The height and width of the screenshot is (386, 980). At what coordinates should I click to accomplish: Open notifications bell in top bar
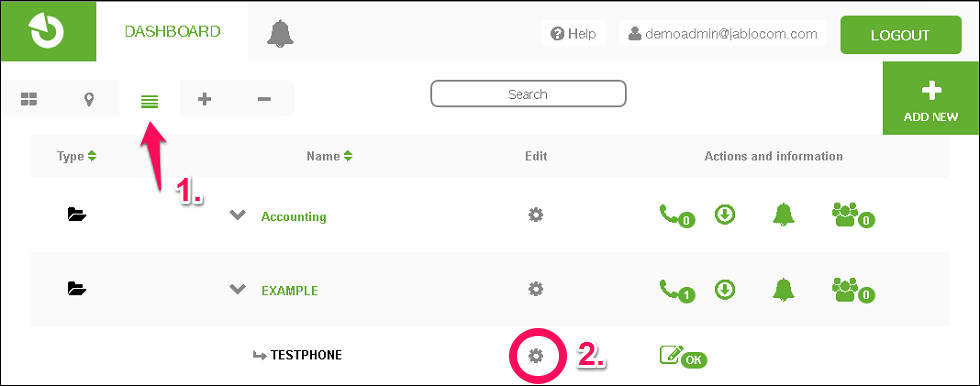point(280,32)
